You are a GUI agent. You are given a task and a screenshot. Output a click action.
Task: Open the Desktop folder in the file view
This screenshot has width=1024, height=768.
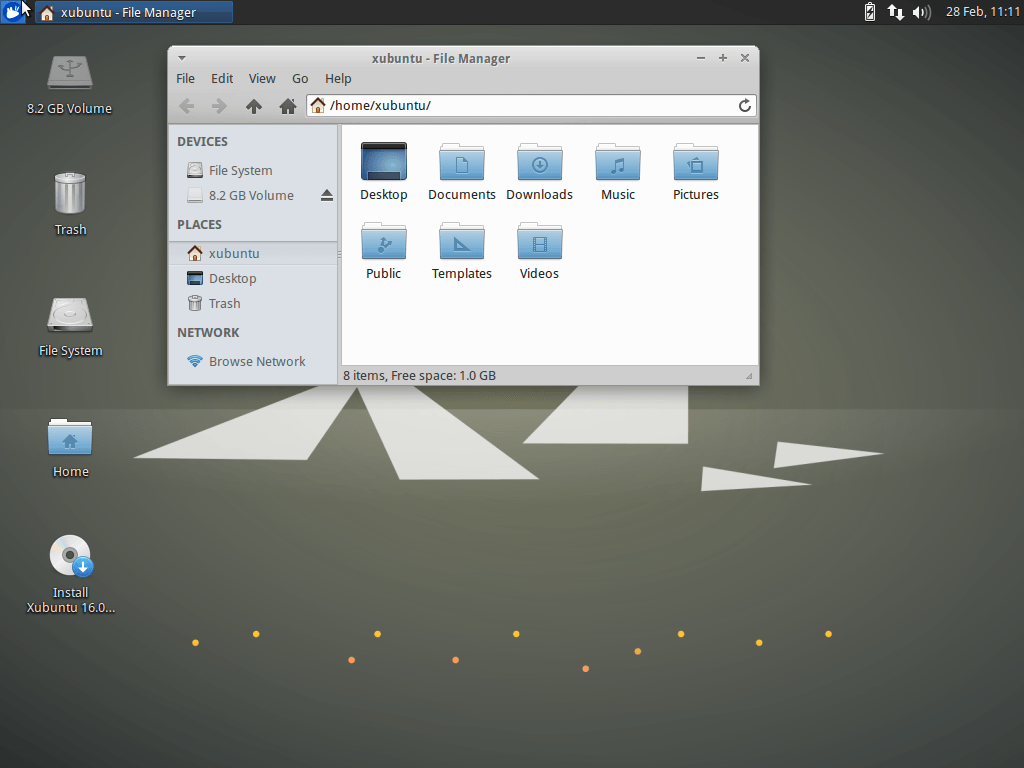click(384, 172)
